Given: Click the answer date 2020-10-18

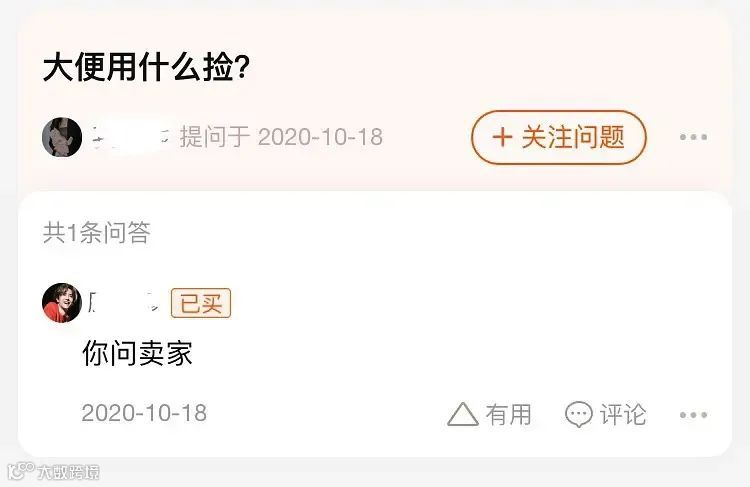Looking at the screenshot, I should click(144, 413).
